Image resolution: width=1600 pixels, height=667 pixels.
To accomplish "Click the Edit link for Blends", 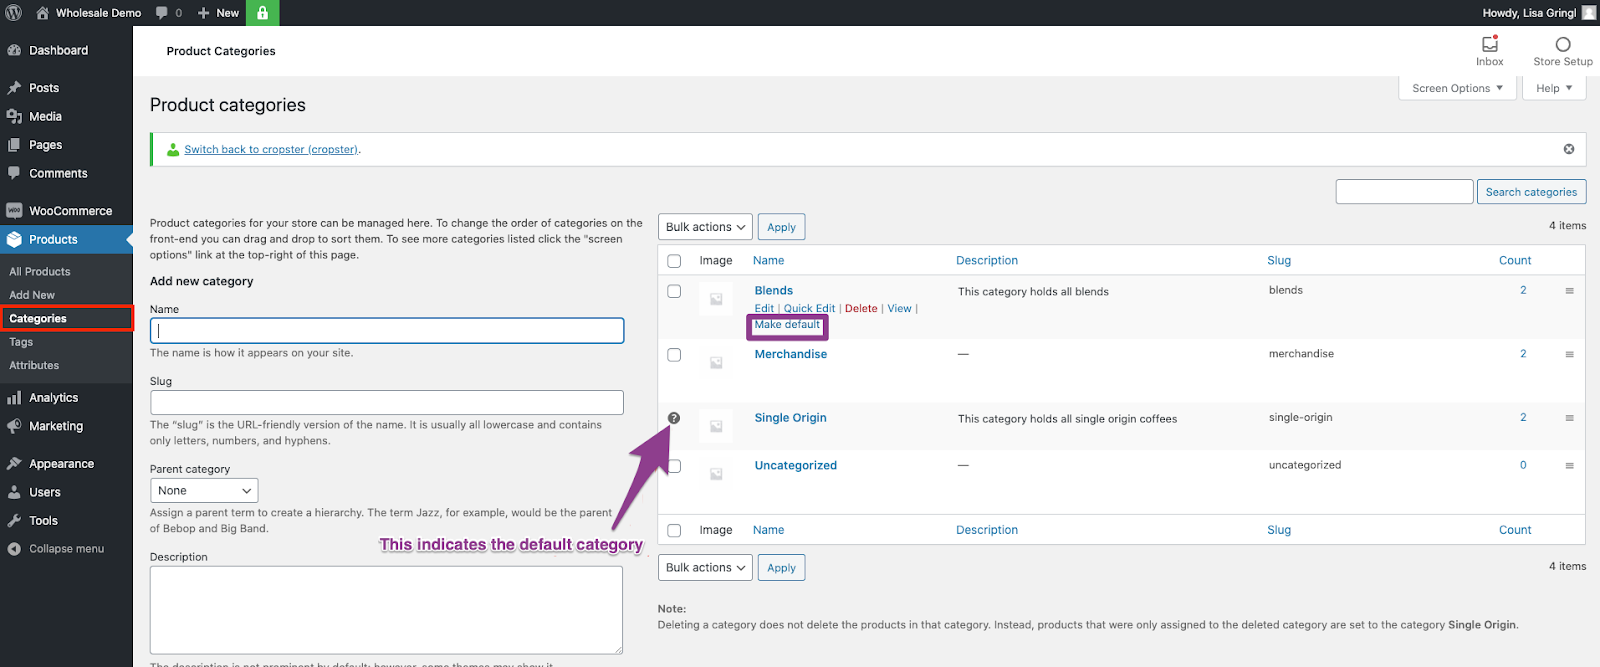I will tap(764, 309).
